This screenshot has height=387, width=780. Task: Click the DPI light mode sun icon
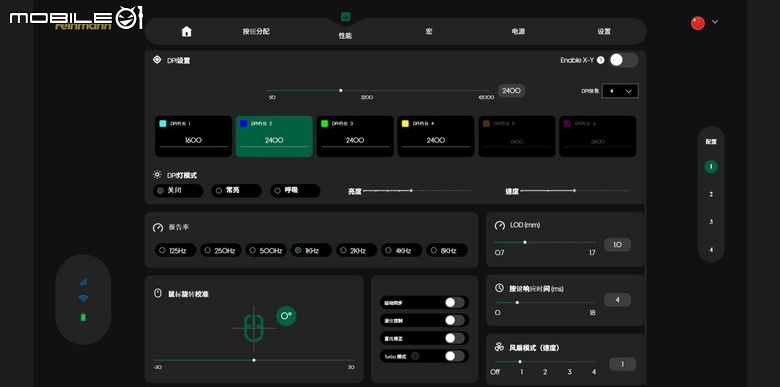157,175
